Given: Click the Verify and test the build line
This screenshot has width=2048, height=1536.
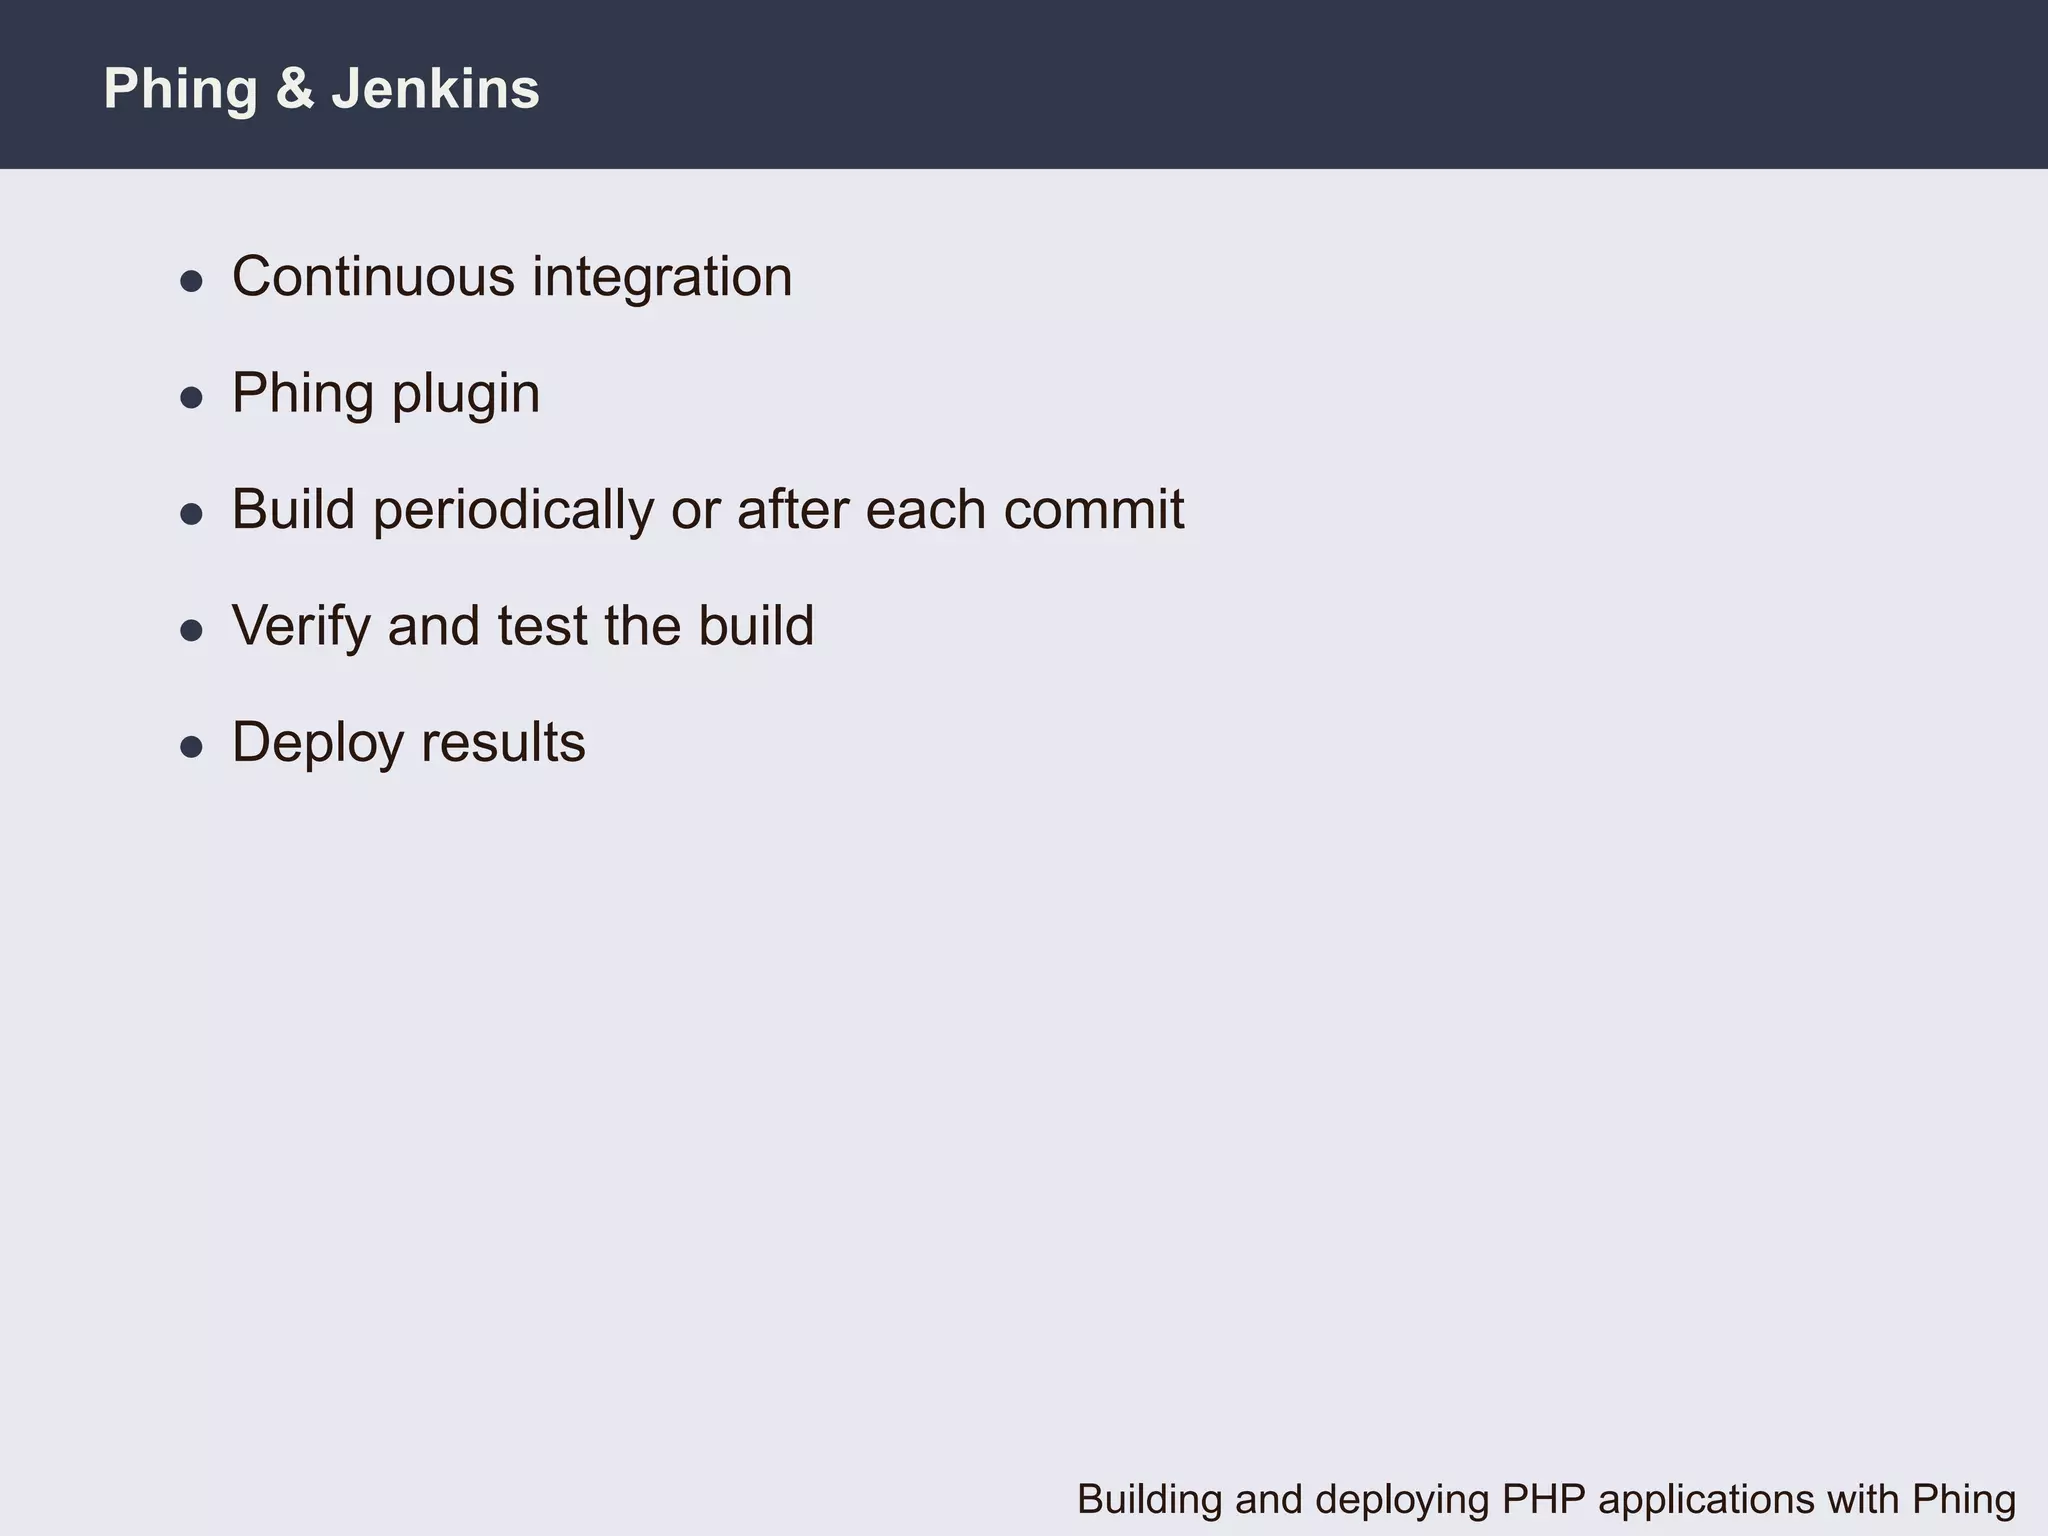Looking at the screenshot, I should tap(523, 626).
